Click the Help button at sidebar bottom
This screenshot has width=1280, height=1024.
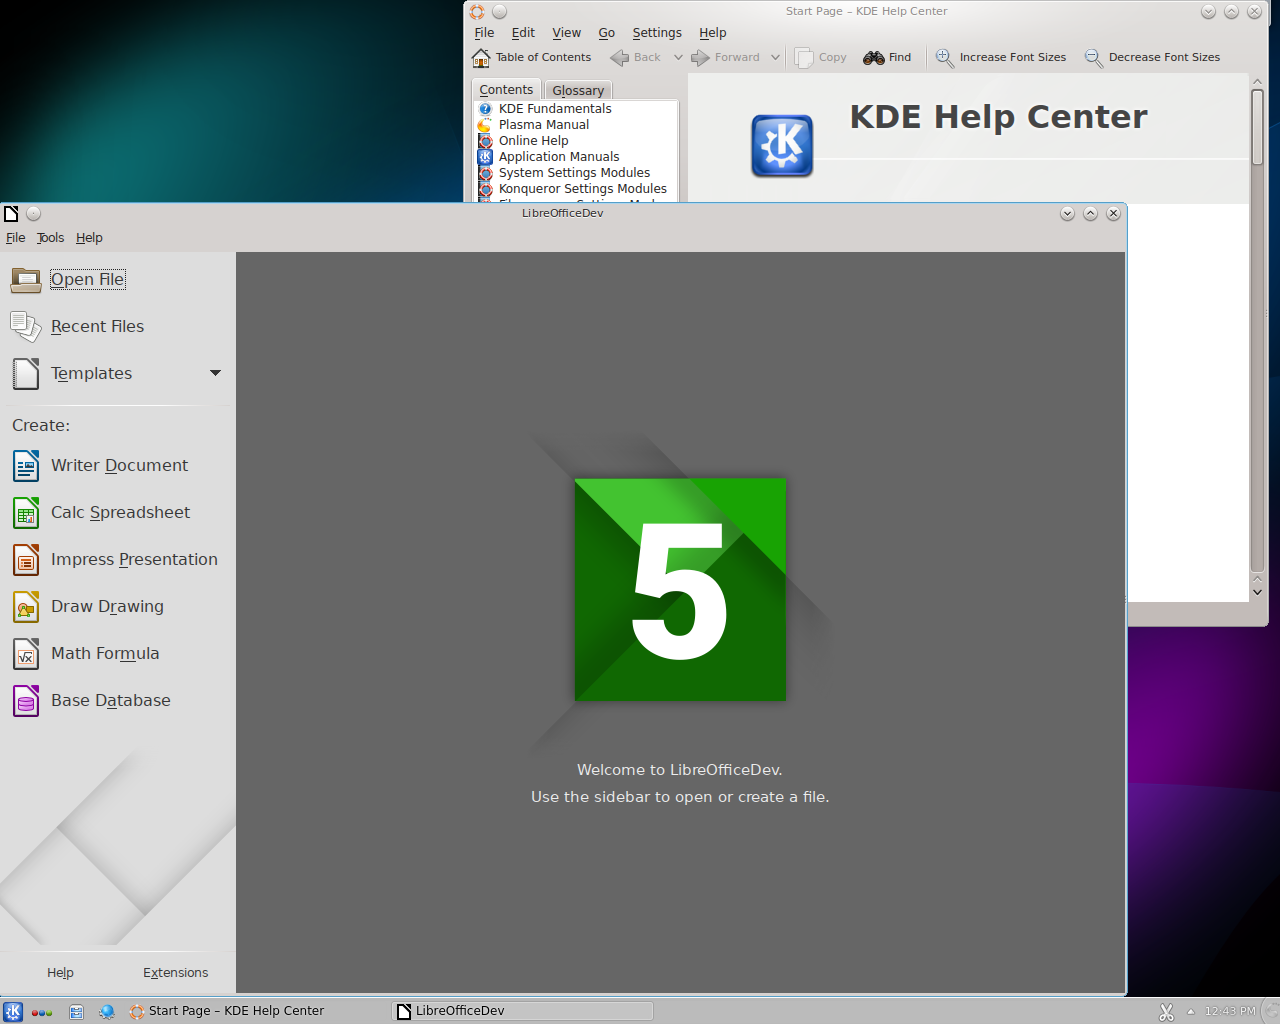[x=60, y=973]
